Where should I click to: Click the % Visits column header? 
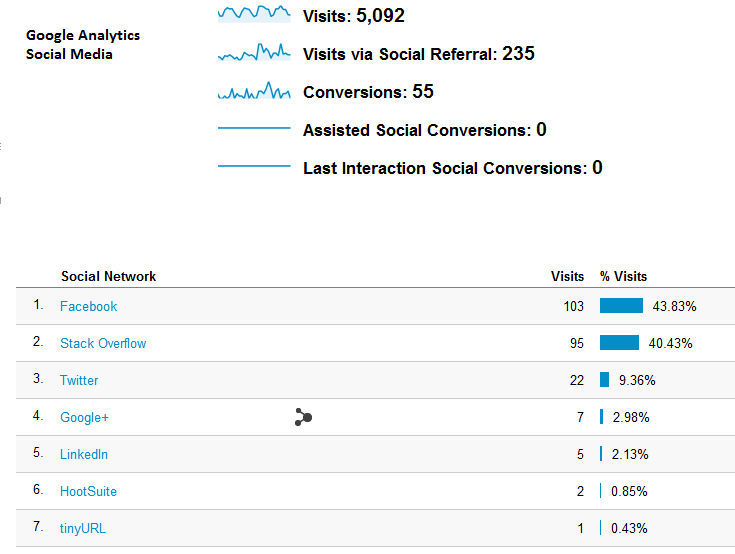(x=623, y=277)
